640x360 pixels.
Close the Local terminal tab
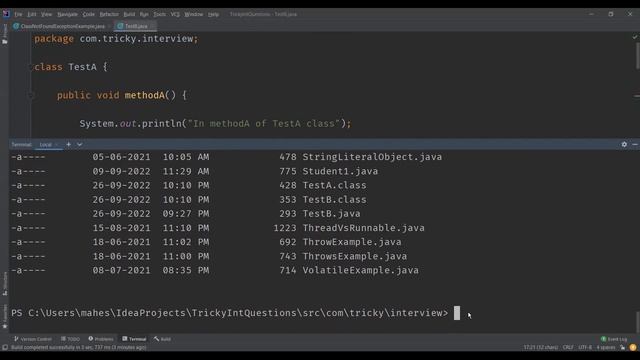57,144
